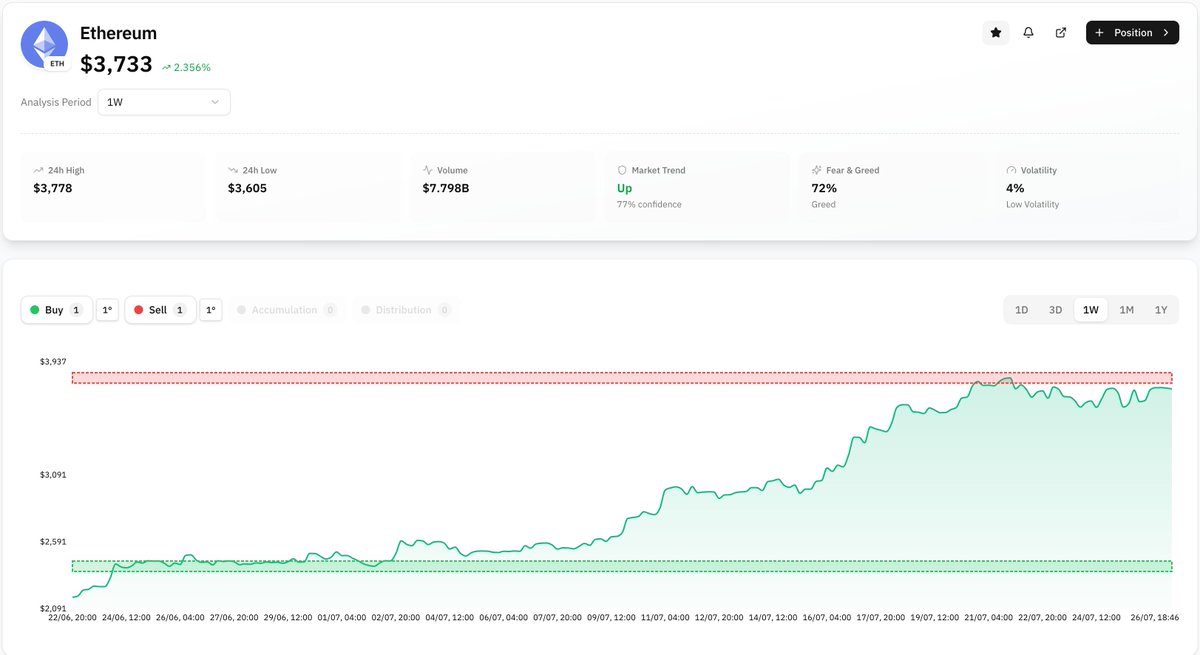Click the Volatility gauge icon
Viewport: 1200px width, 655px height.
click(x=1011, y=170)
